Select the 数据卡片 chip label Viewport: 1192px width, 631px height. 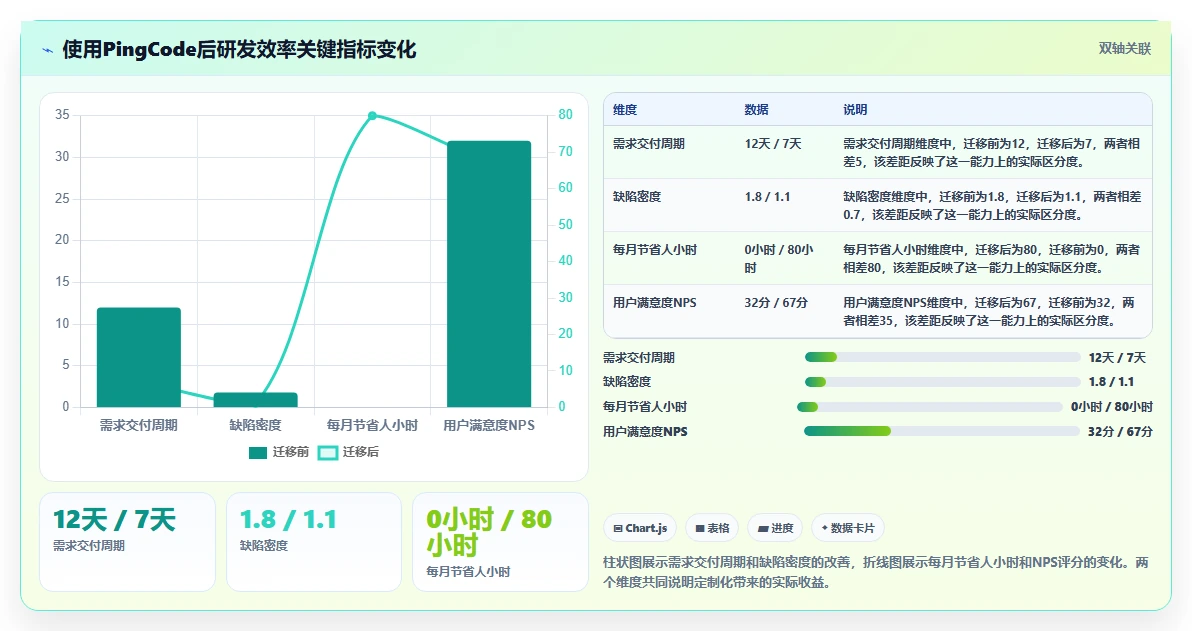pos(852,528)
